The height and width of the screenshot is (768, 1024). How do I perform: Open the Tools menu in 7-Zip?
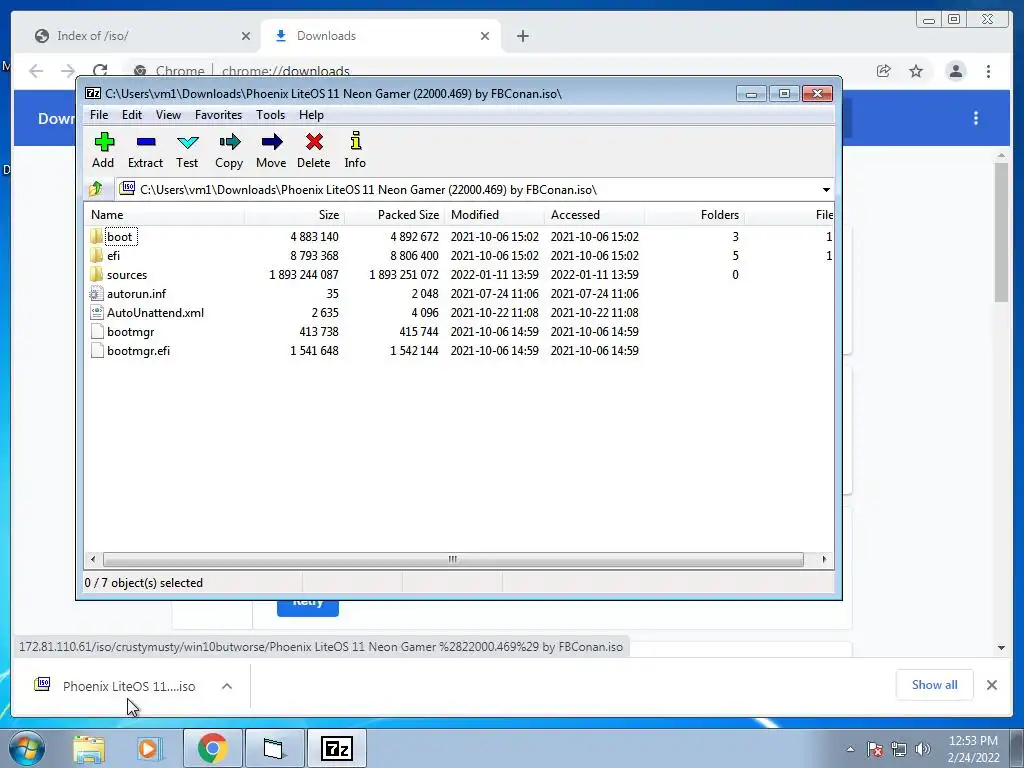point(270,115)
